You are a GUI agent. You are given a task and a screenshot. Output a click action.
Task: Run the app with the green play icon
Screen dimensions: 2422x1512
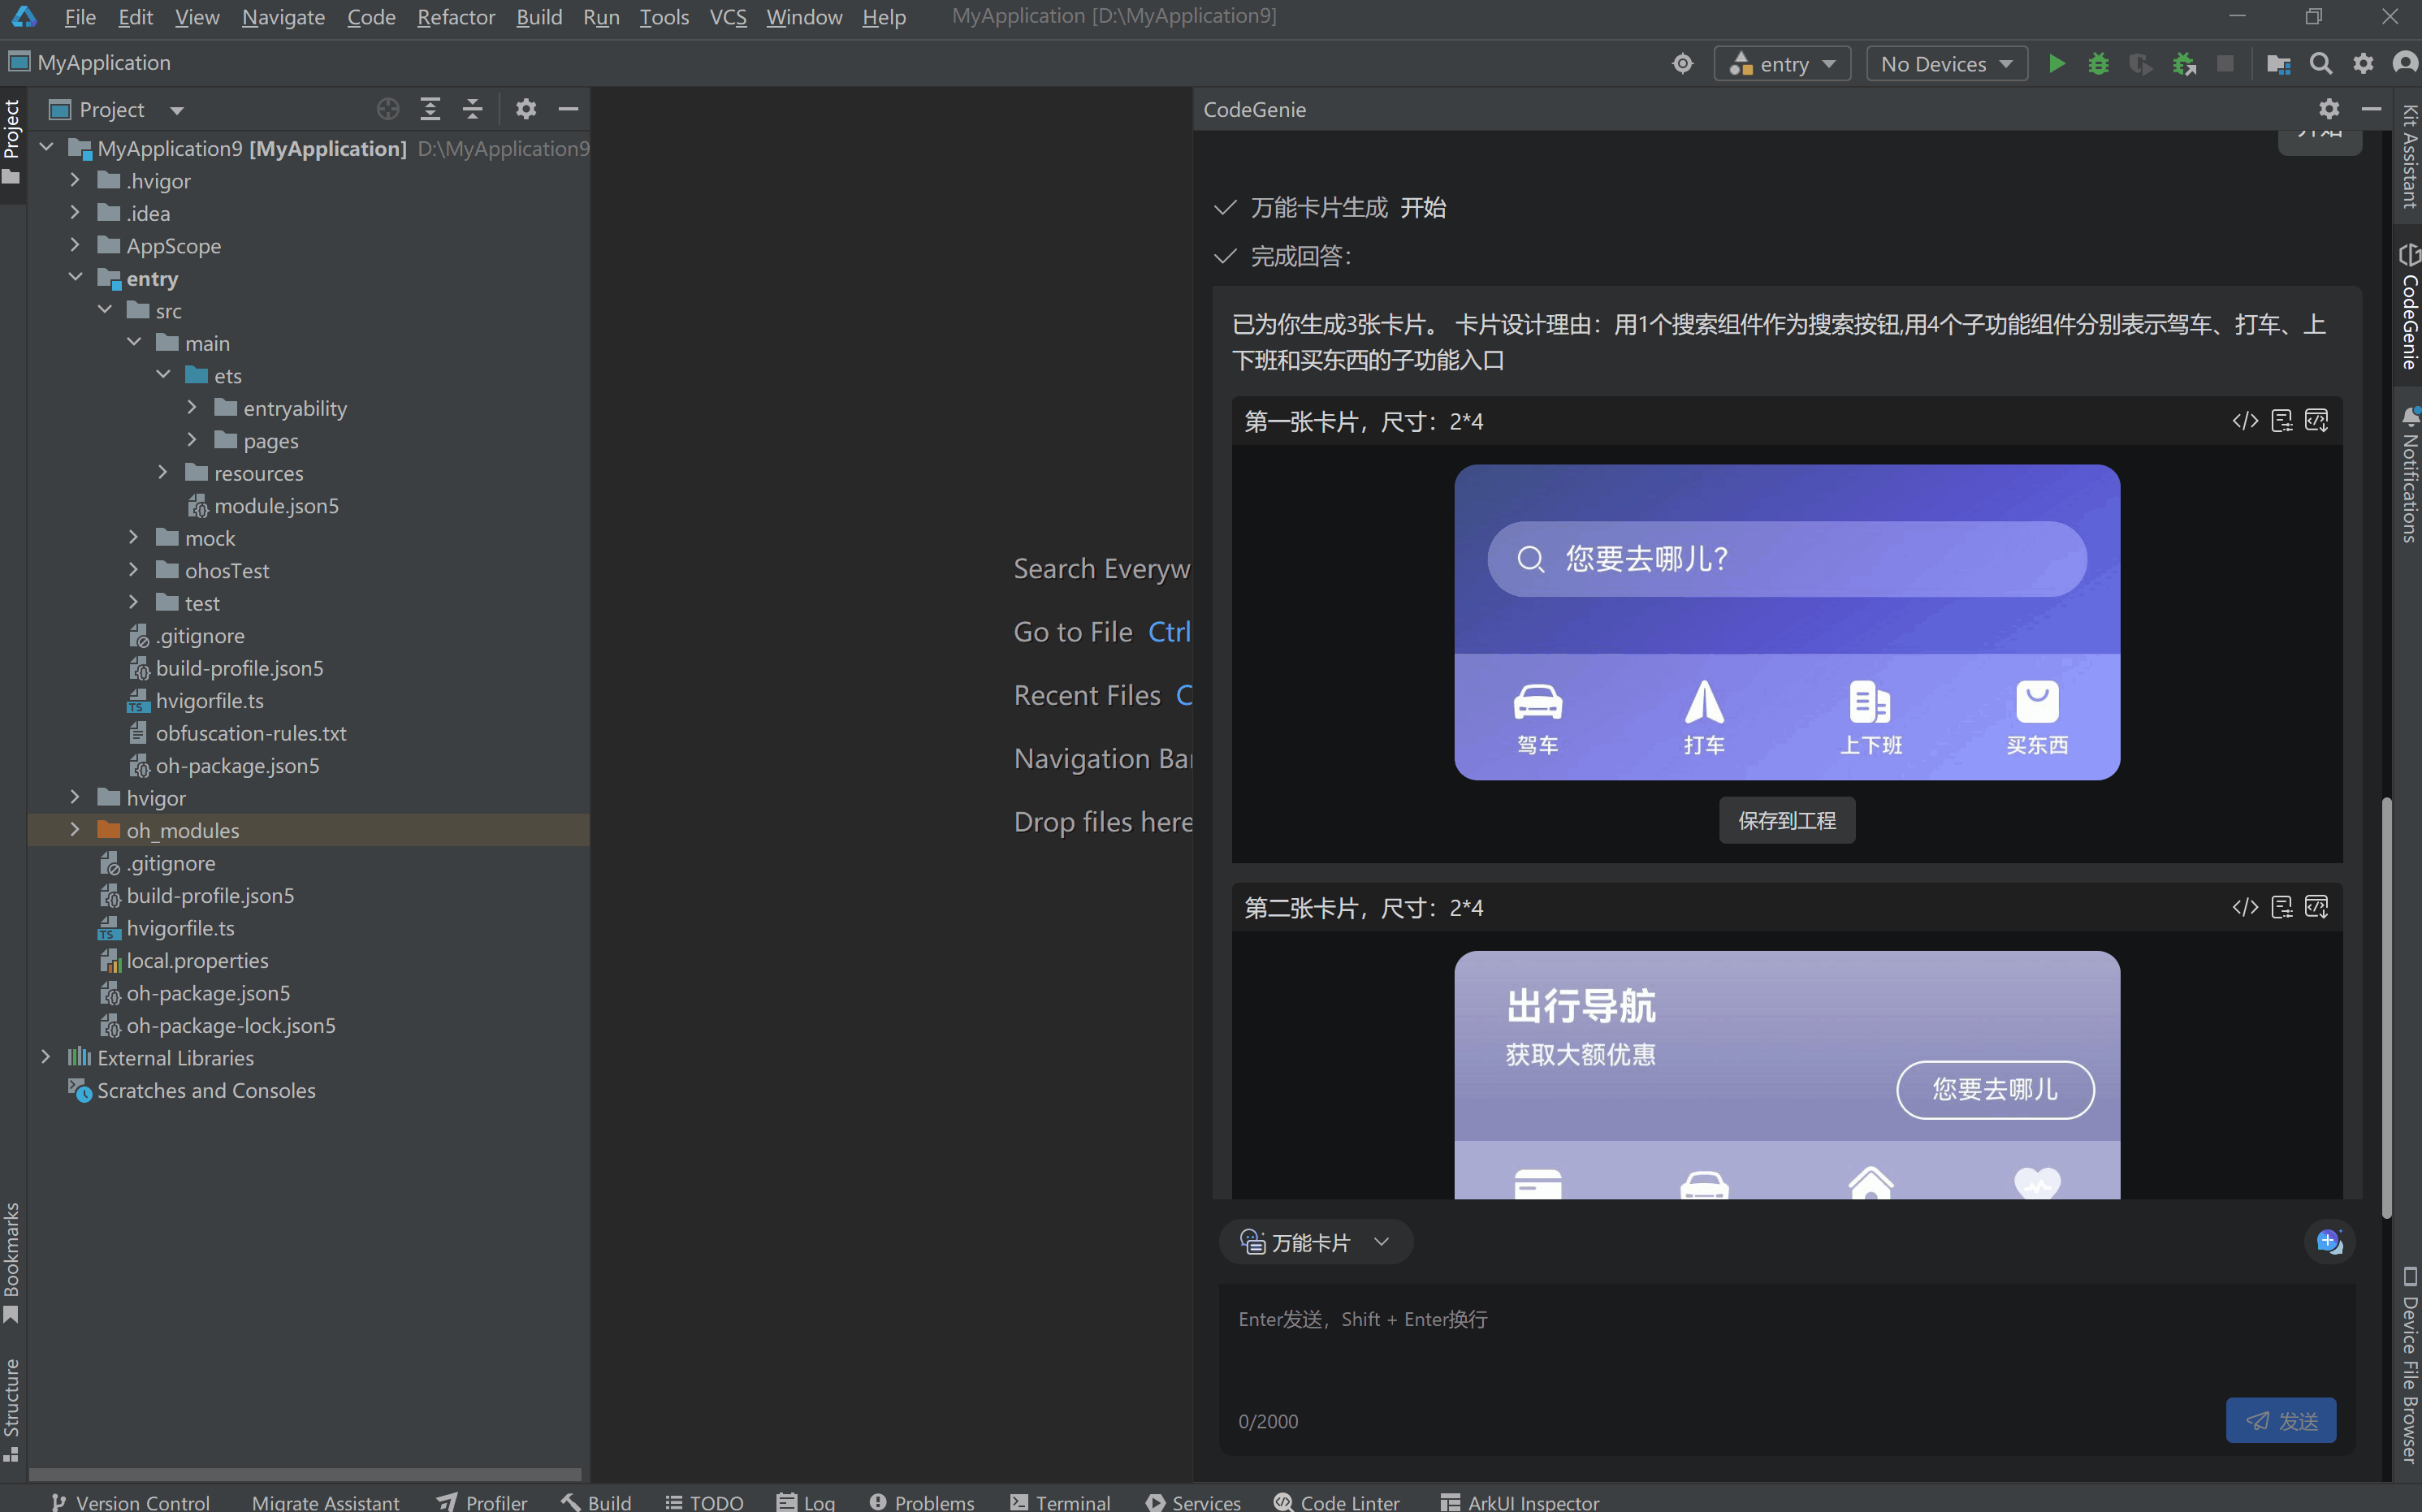point(2056,63)
